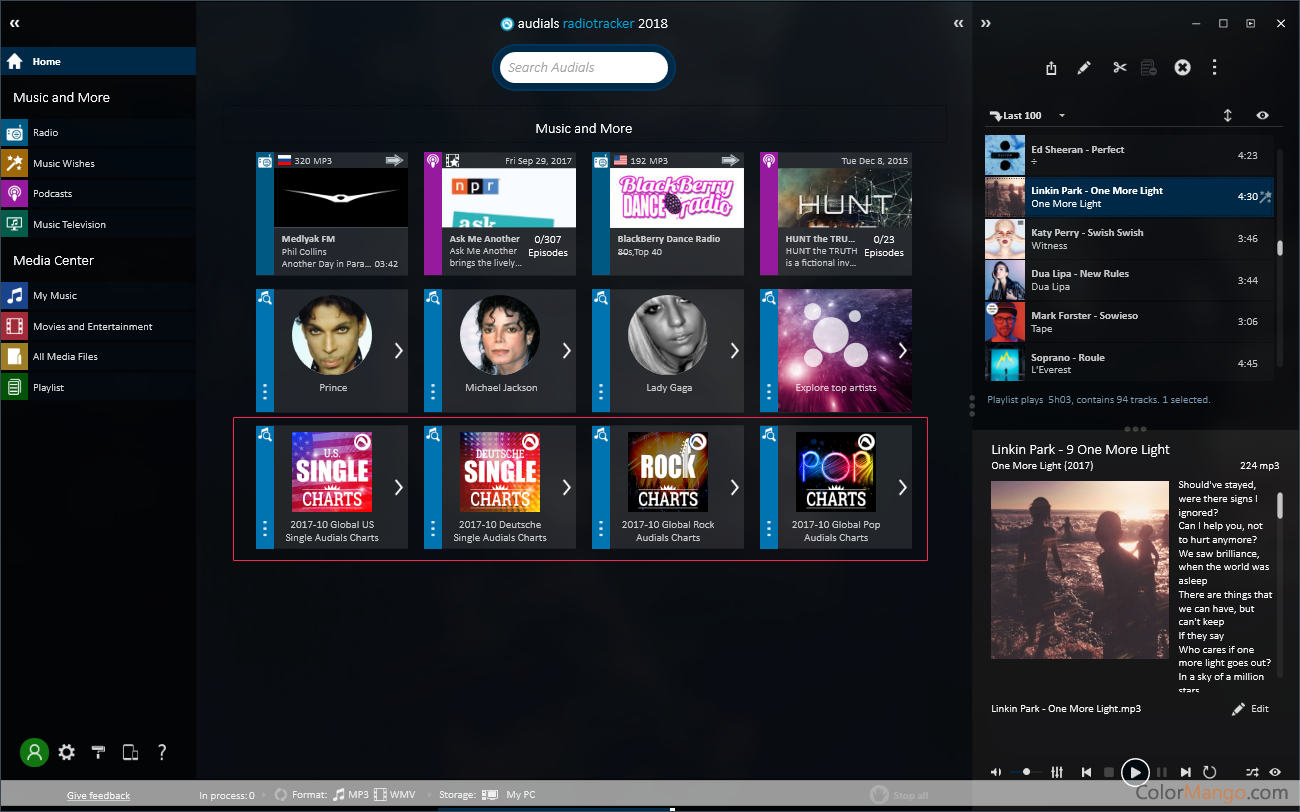
Task: Click the volume slider knob
Action: tap(1027, 772)
